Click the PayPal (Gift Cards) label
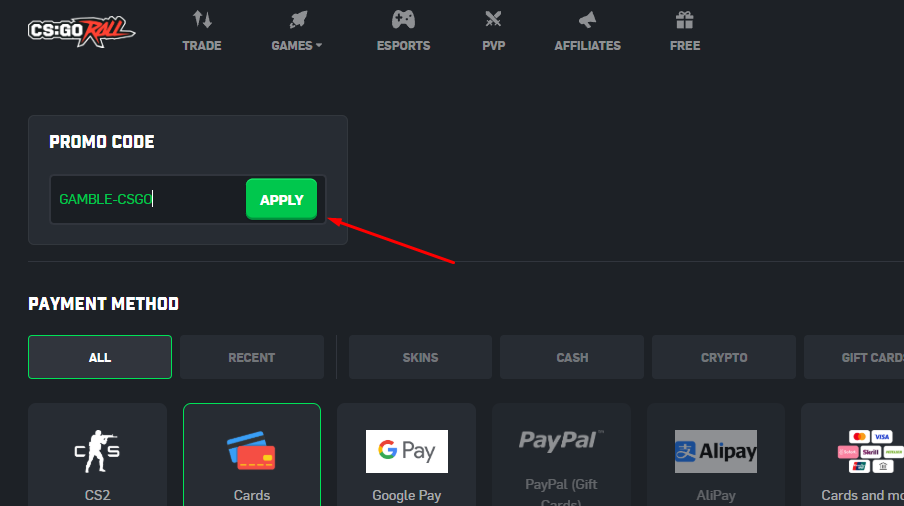Screen dimensions: 904x506 tap(561, 493)
